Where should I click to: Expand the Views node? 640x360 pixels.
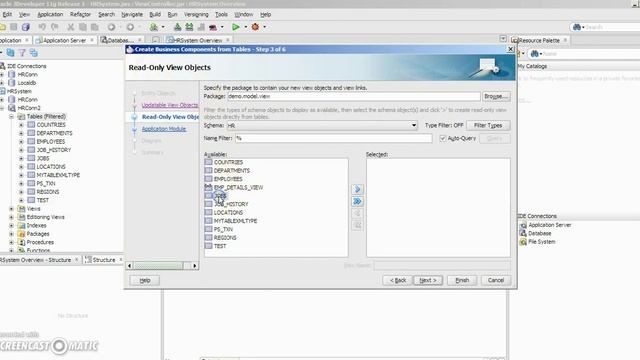tap(11, 209)
